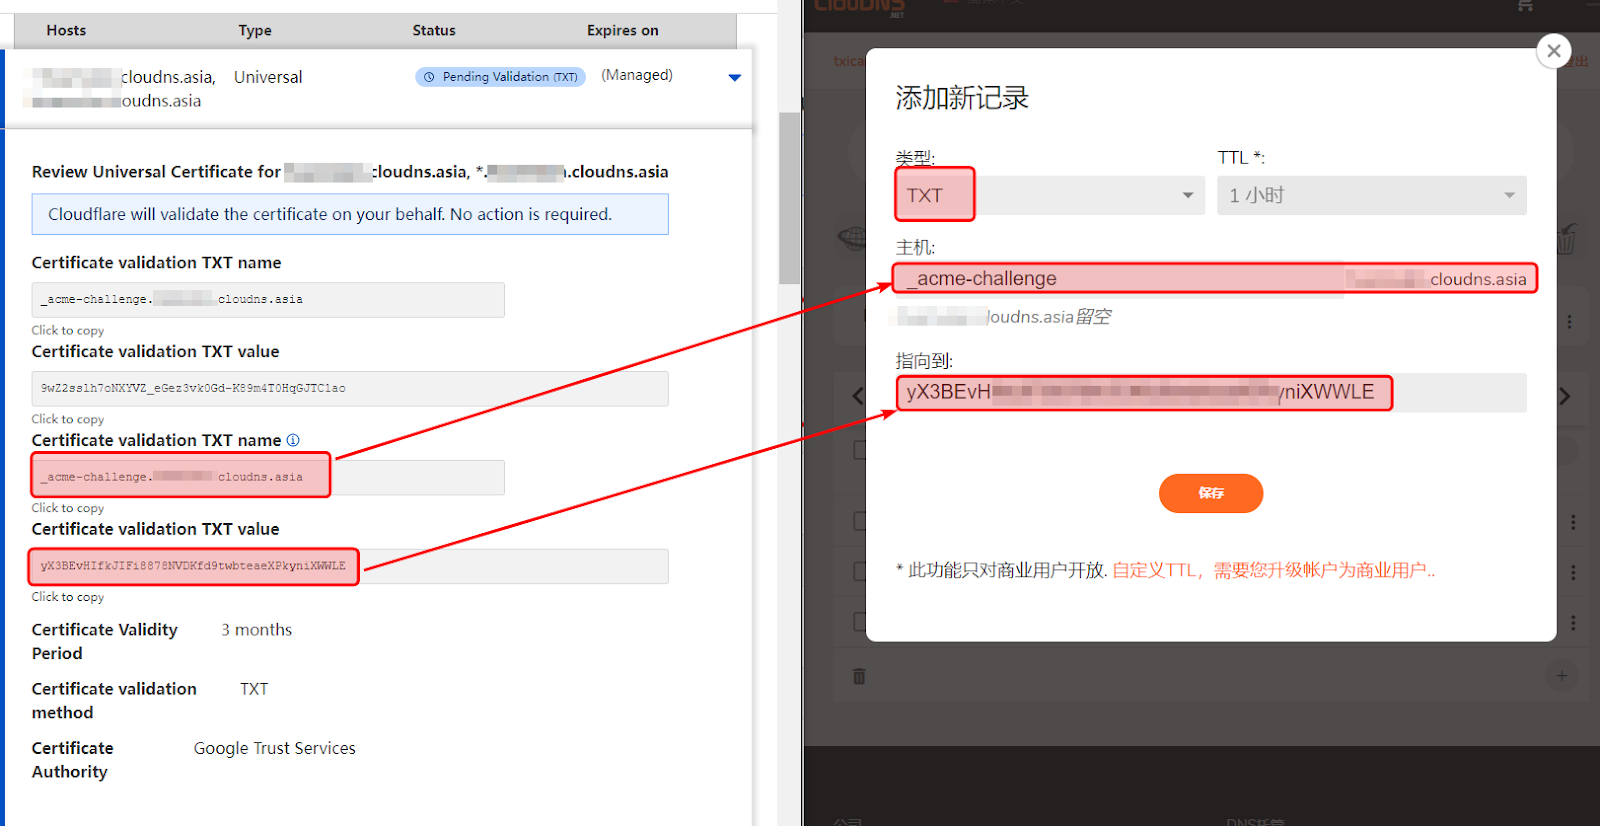Close the 添加新记录 dialog with the X
1600x826 pixels.
(1553, 51)
